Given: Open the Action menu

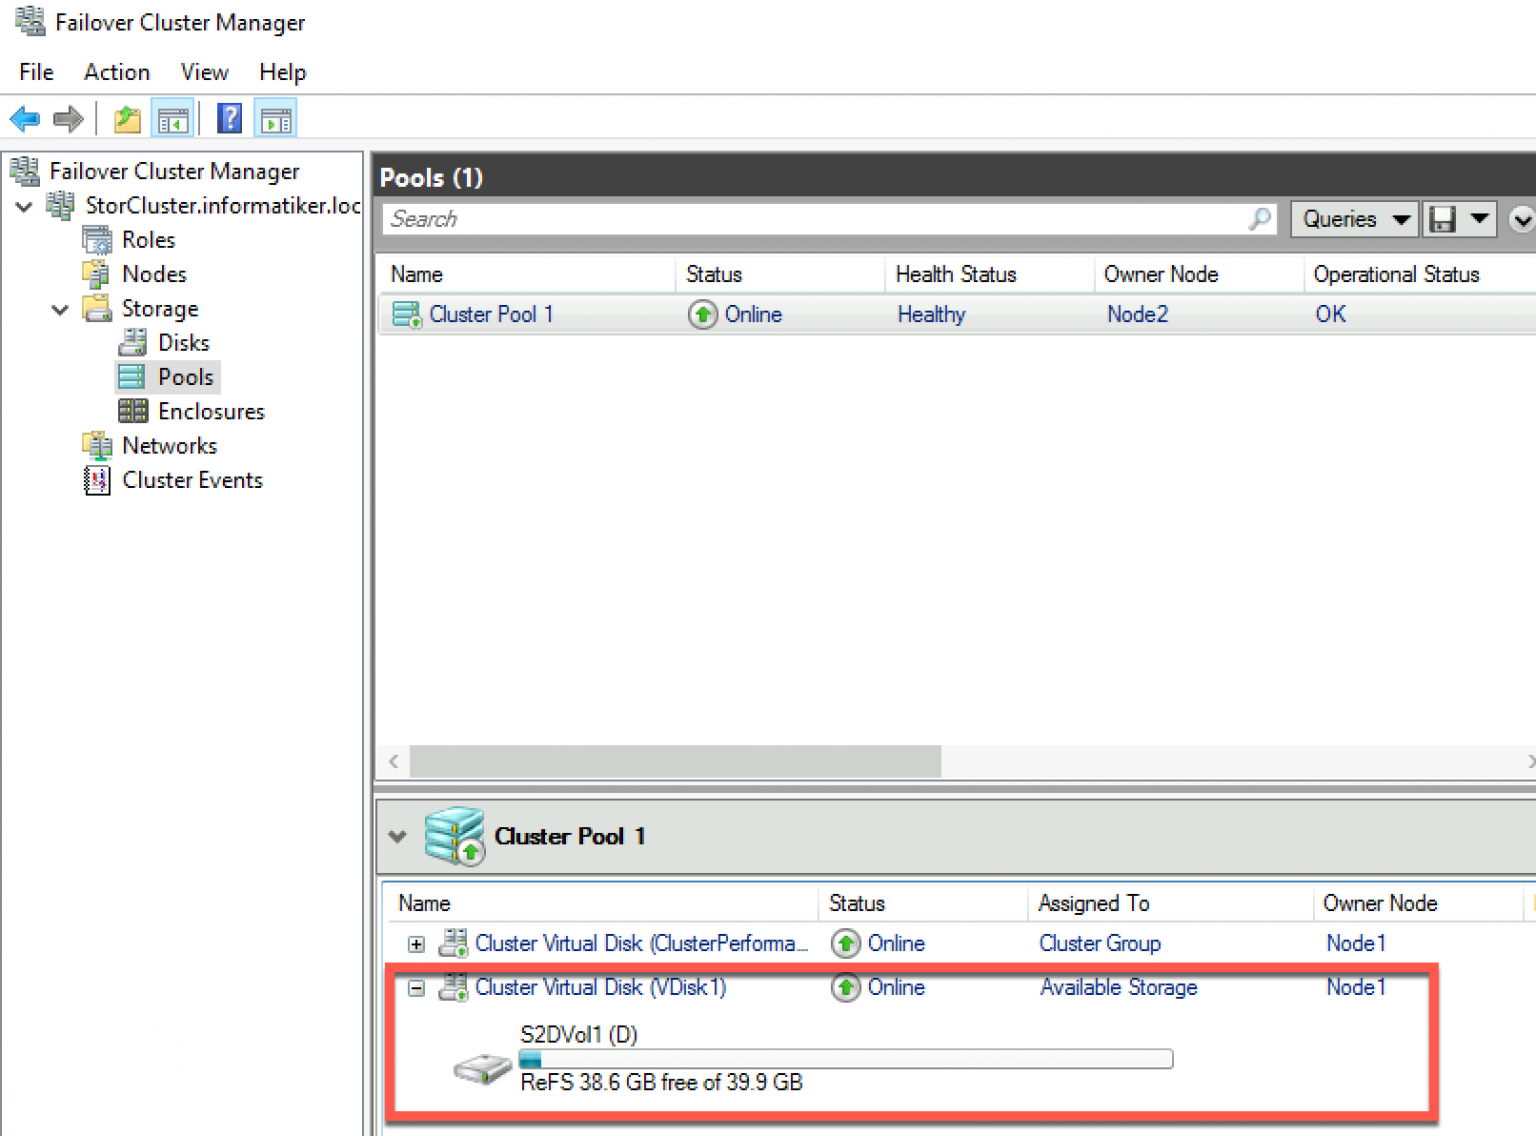Looking at the screenshot, I should (116, 72).
